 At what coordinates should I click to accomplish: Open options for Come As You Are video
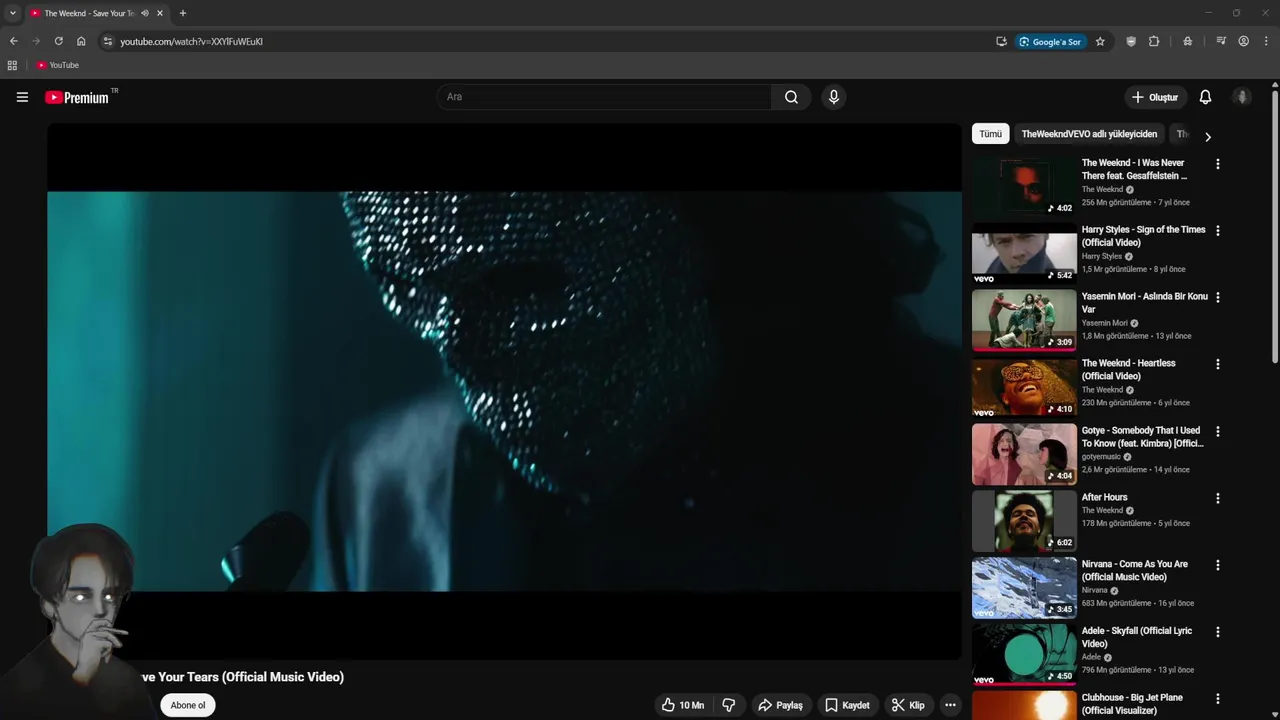point(1217,565)
